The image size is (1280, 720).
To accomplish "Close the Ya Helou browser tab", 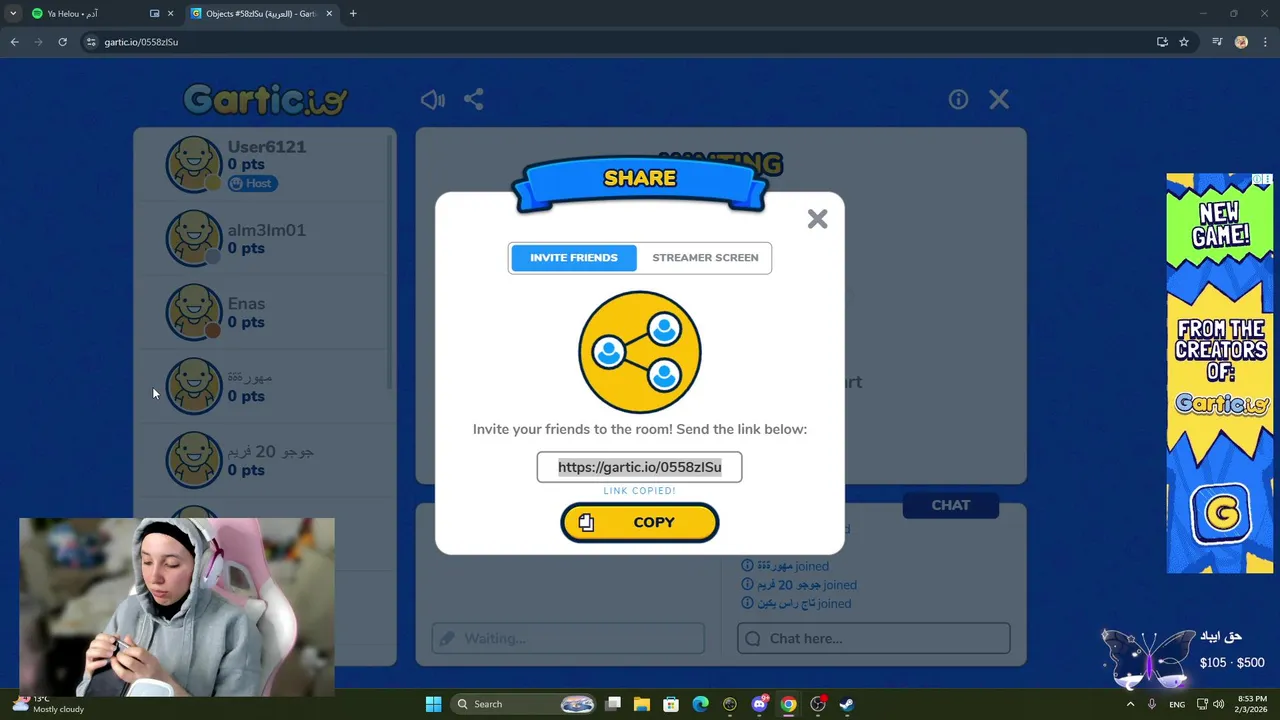I will pyautogui.click(x=170, y=14).
